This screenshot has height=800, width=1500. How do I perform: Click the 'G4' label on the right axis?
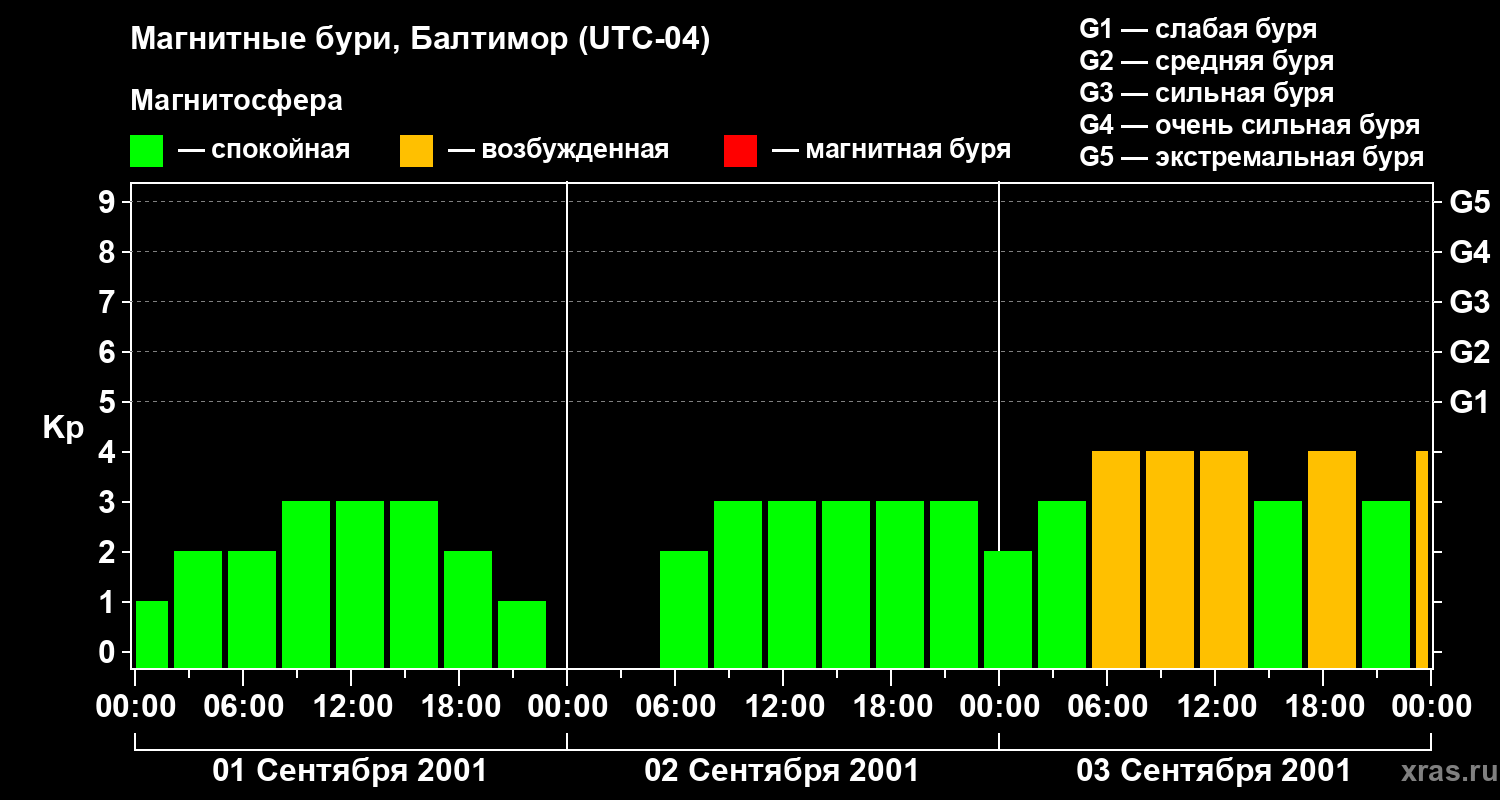point(1469,252)
